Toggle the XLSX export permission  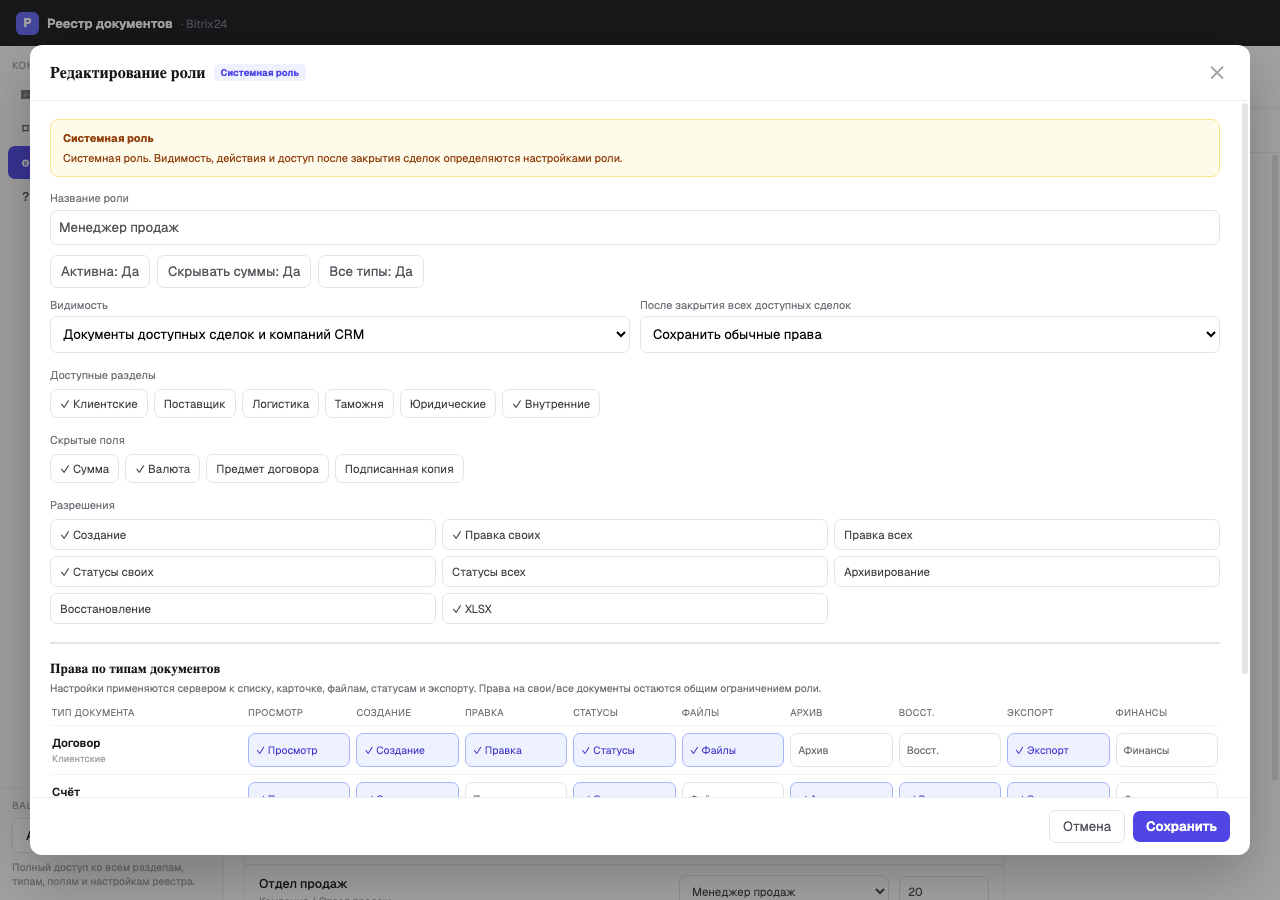(635, 609)
